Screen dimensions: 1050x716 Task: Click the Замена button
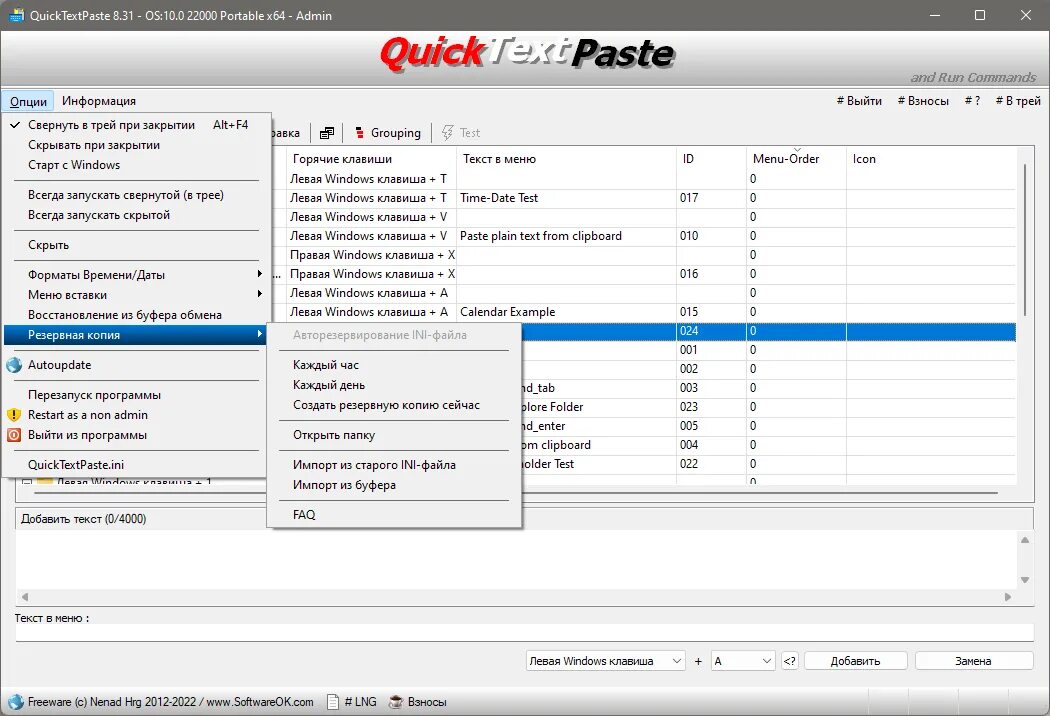(973, 660)
